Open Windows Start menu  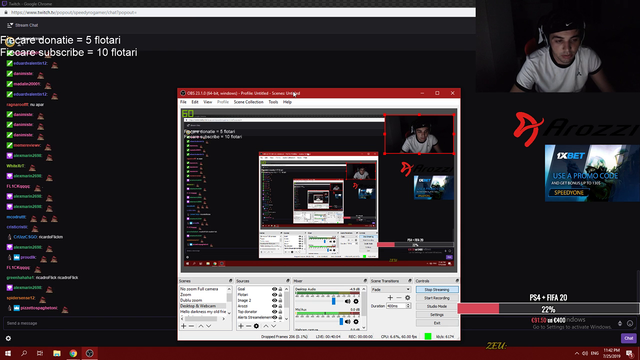8,353
